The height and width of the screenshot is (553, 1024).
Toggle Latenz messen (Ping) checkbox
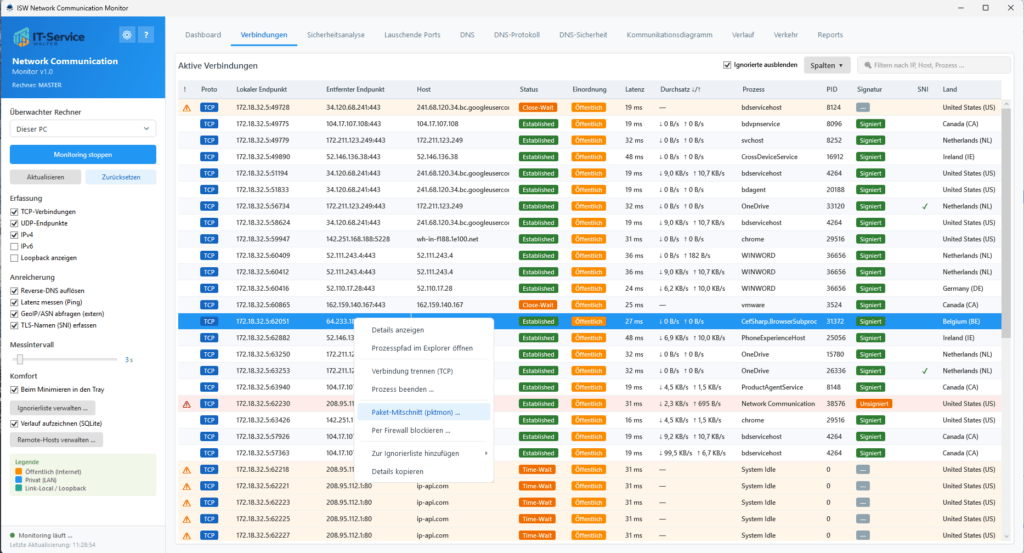point(14,302)
